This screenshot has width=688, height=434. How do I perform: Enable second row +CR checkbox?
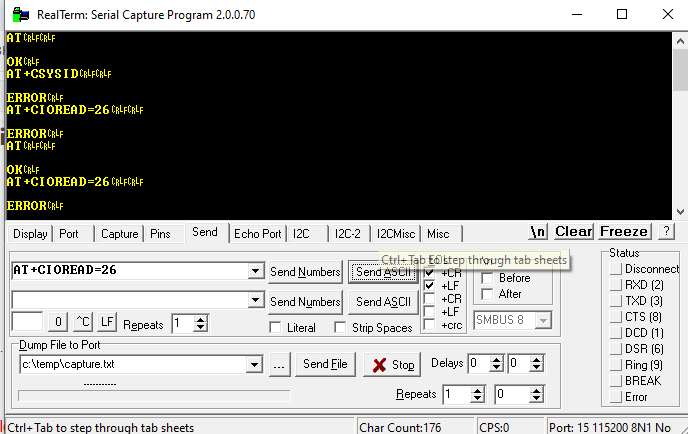pos(430,299)
